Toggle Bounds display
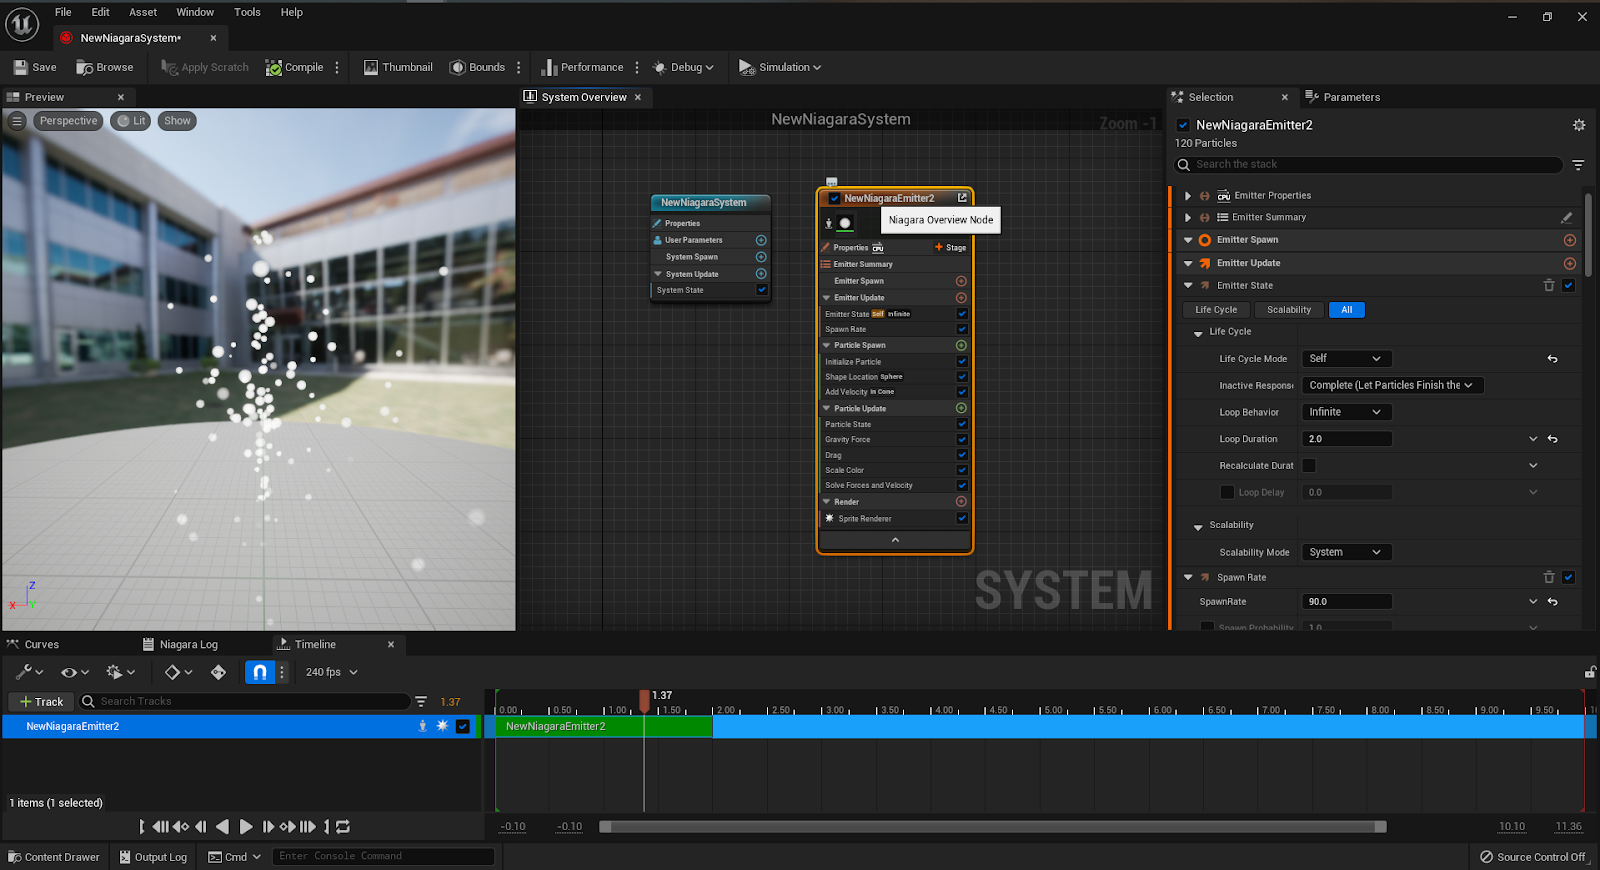The height and width of the screenshot is (870, 1600). (x=477, y=67)
